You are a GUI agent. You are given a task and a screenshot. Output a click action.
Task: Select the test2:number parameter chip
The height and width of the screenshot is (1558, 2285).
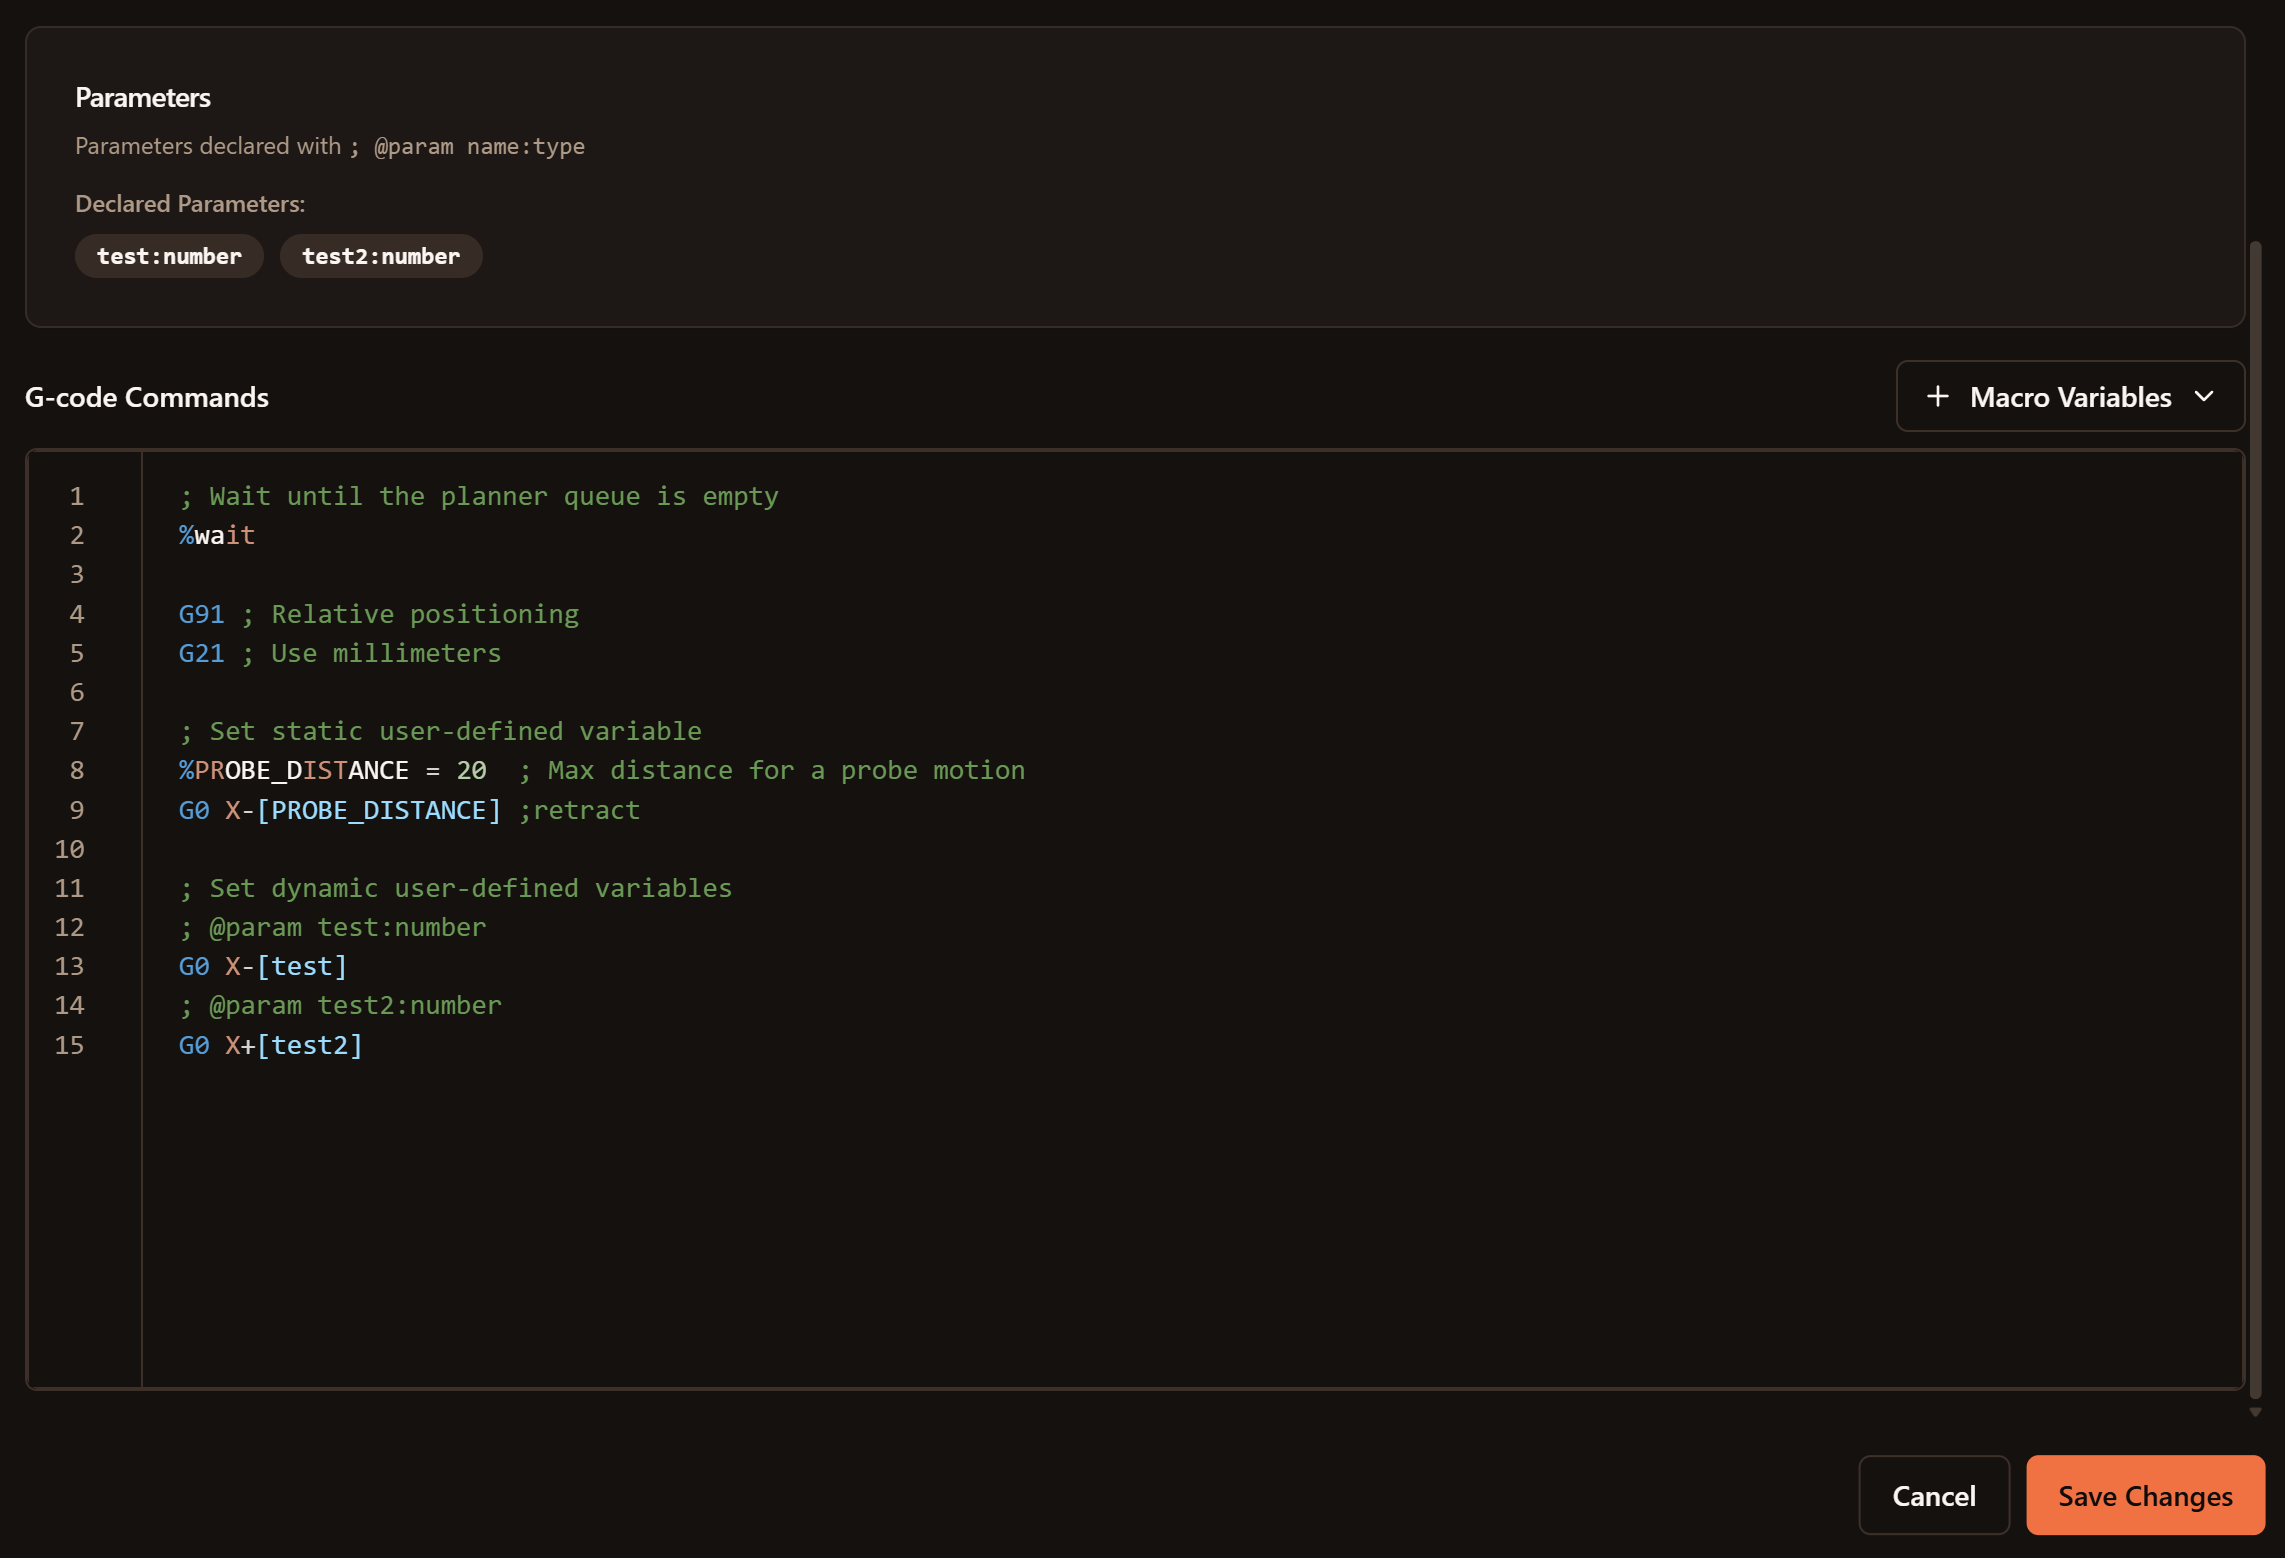point(381,256)
